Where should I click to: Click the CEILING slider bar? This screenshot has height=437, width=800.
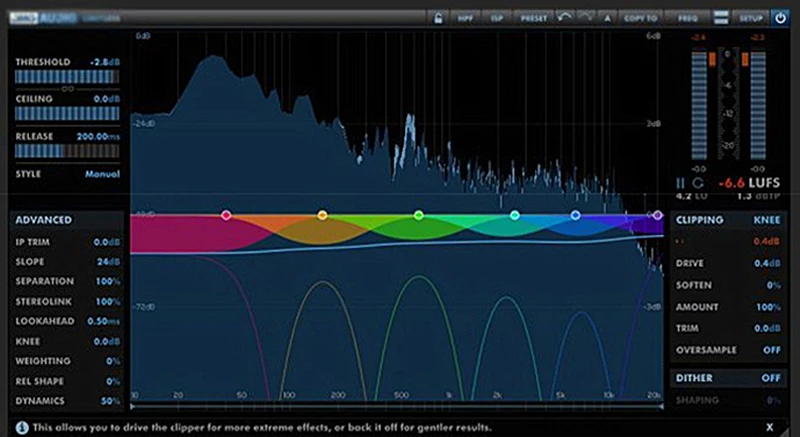tap(67, 113)
